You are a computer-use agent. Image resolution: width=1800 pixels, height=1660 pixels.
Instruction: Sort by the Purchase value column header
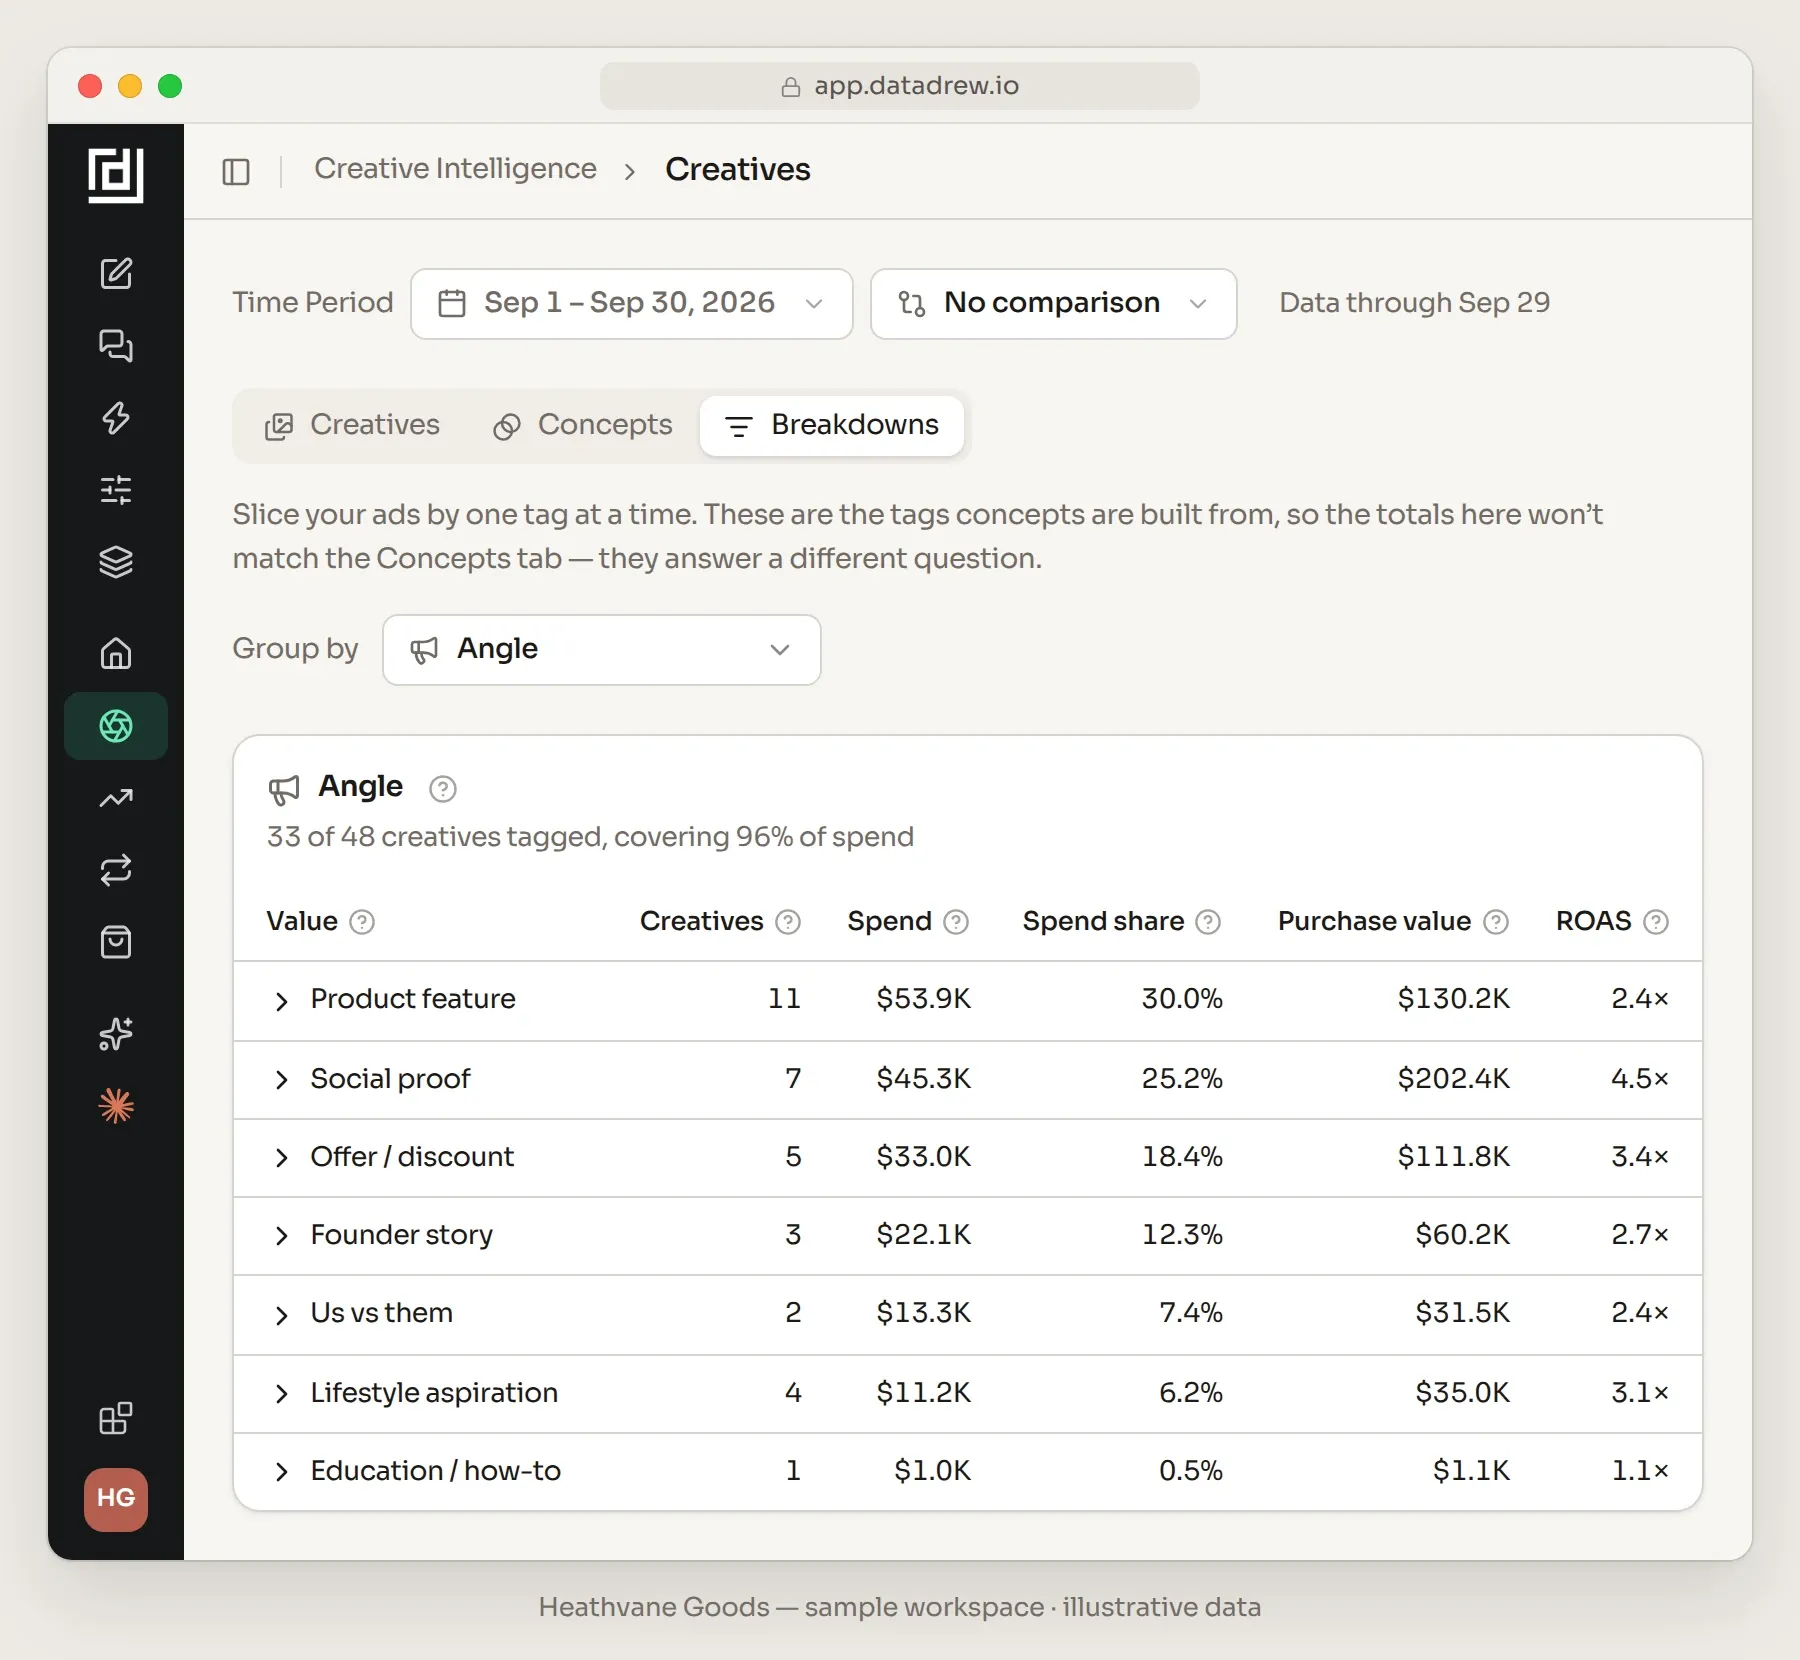(1374, 921)
